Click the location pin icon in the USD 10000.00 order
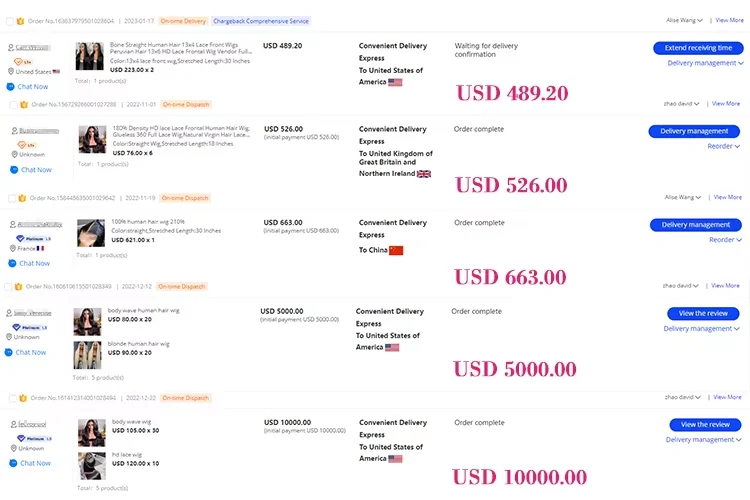The image size is (750, 500). point(10,449)
